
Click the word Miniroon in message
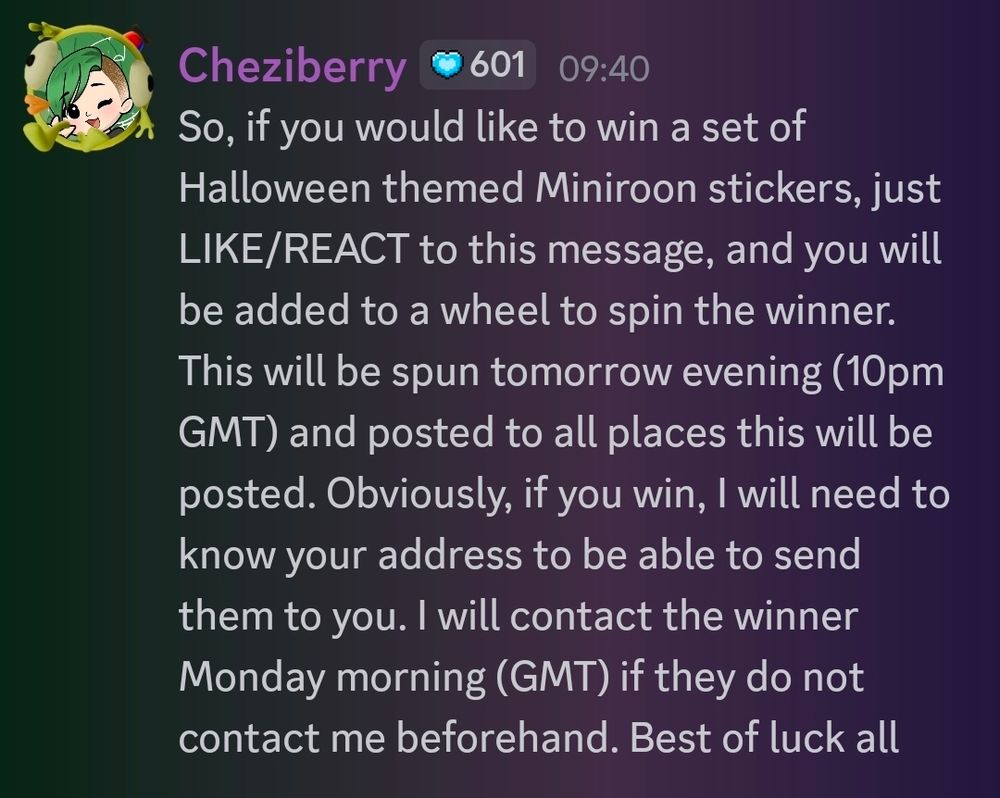pos(616,188)
